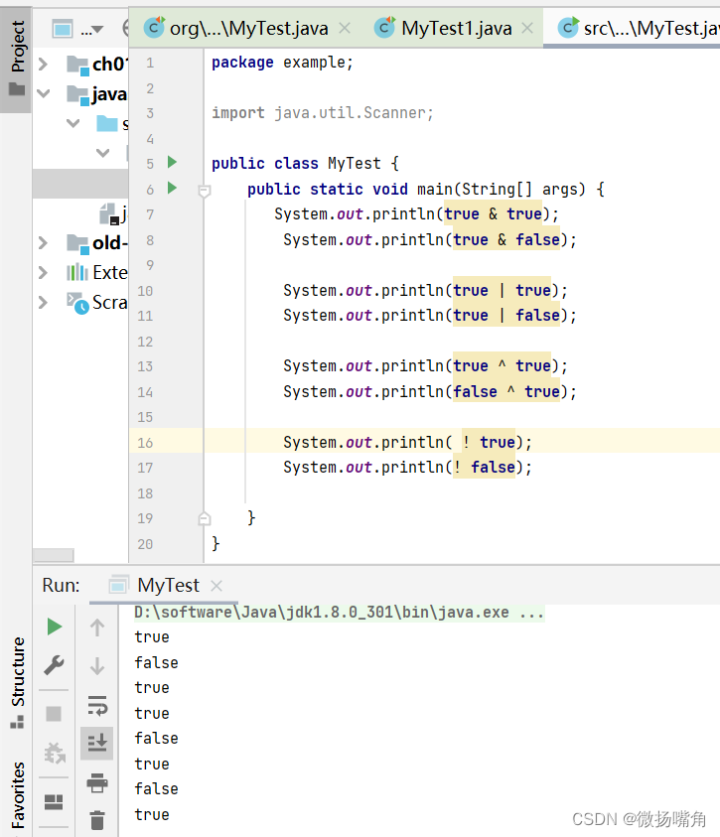Collapse the java- module node
720x837 pixels.
pyautogui.click(x=43, y=94)
